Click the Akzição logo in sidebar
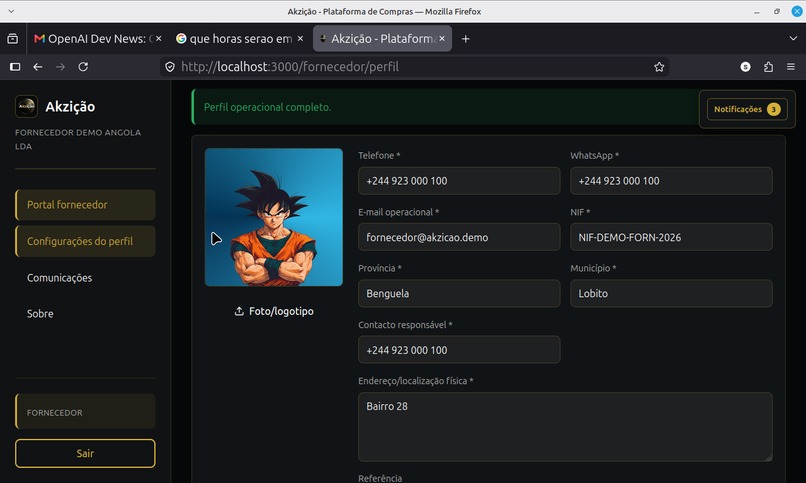Screen dimensions: 806x483 pos(26,106)
